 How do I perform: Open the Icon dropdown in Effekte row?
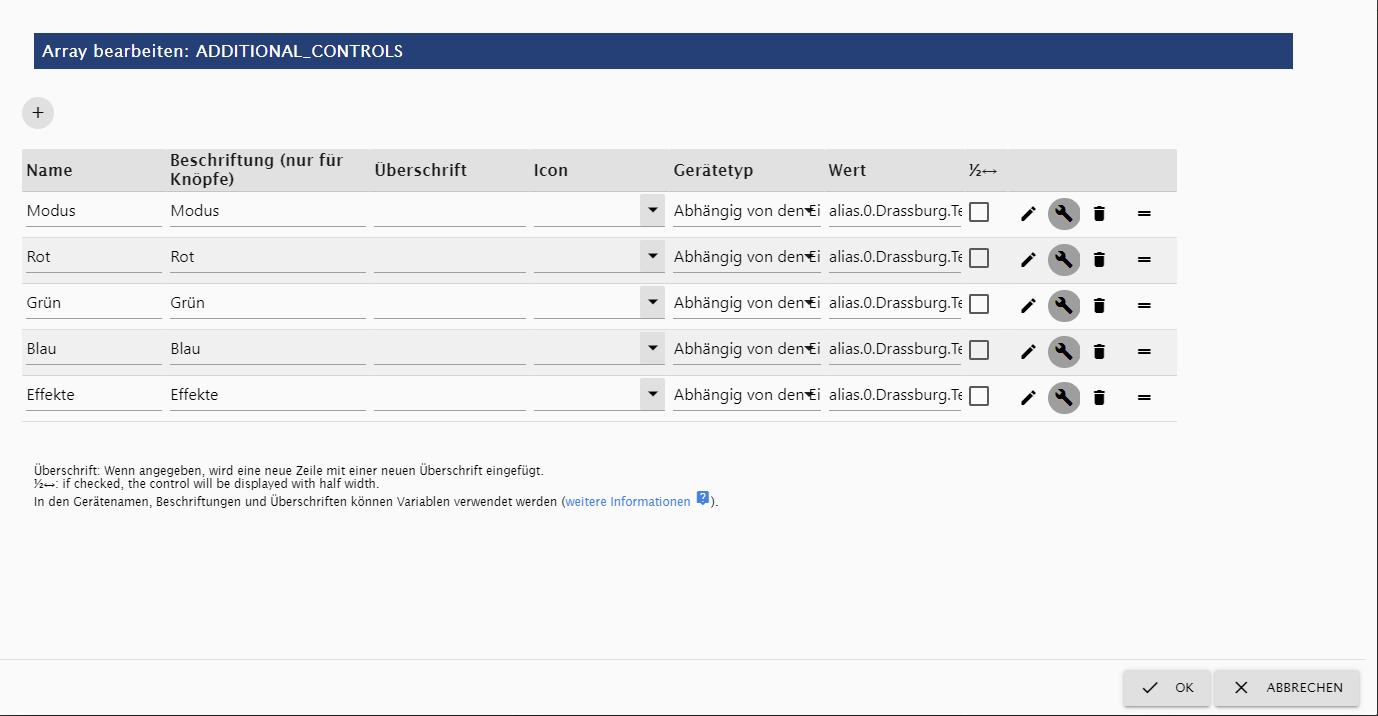point(652,395)
